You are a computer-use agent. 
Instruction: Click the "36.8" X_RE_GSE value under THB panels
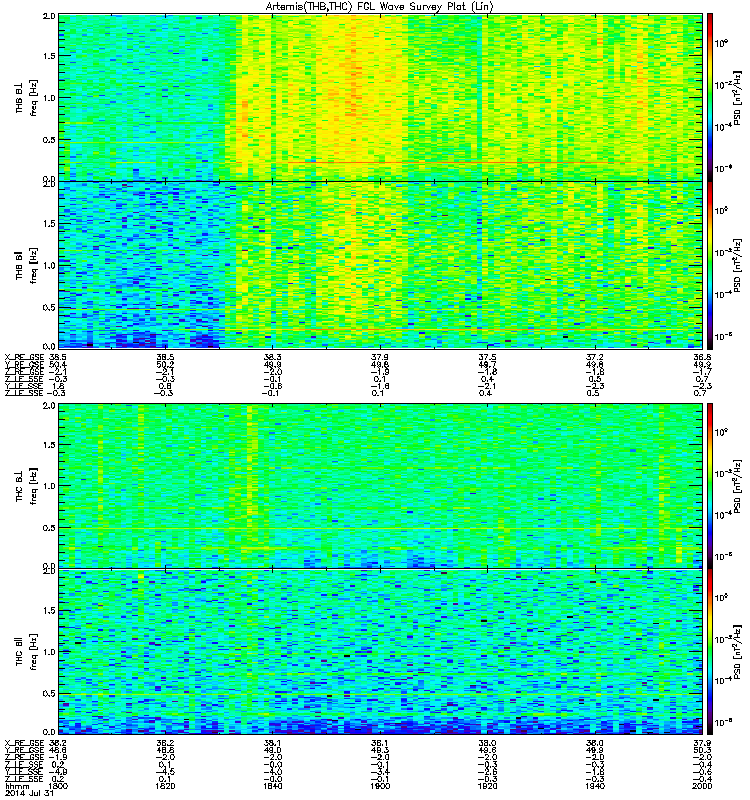pos(702,357)
